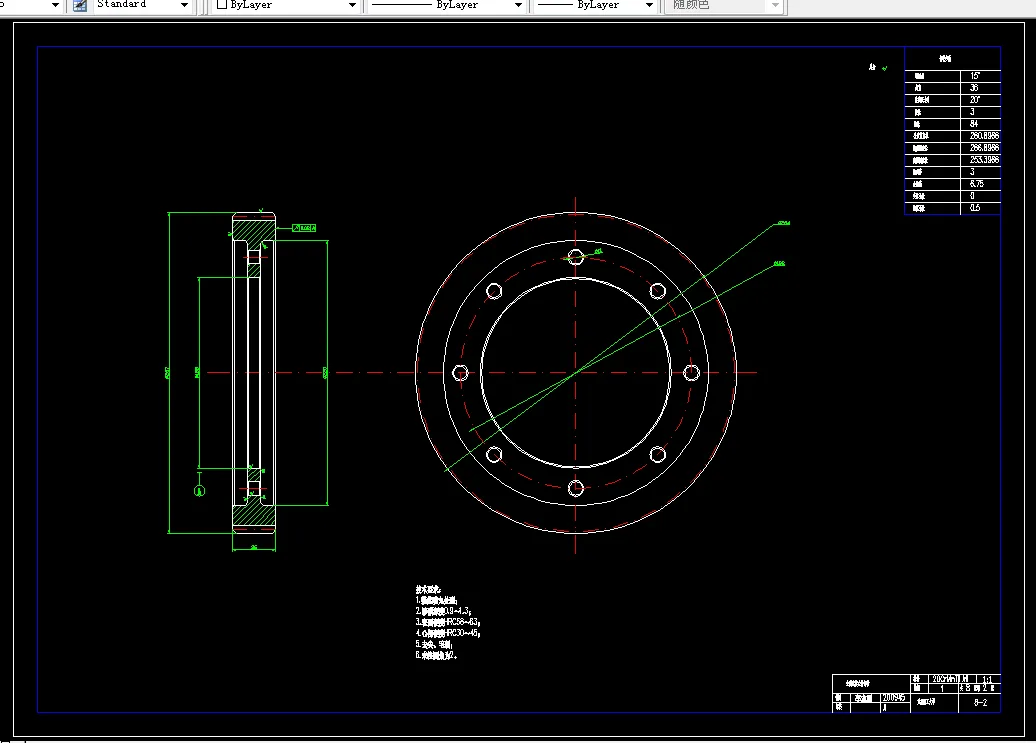Select the 6.75 value in the parameter table
This screenshot has width=1036, height=743.
point(977,184)
